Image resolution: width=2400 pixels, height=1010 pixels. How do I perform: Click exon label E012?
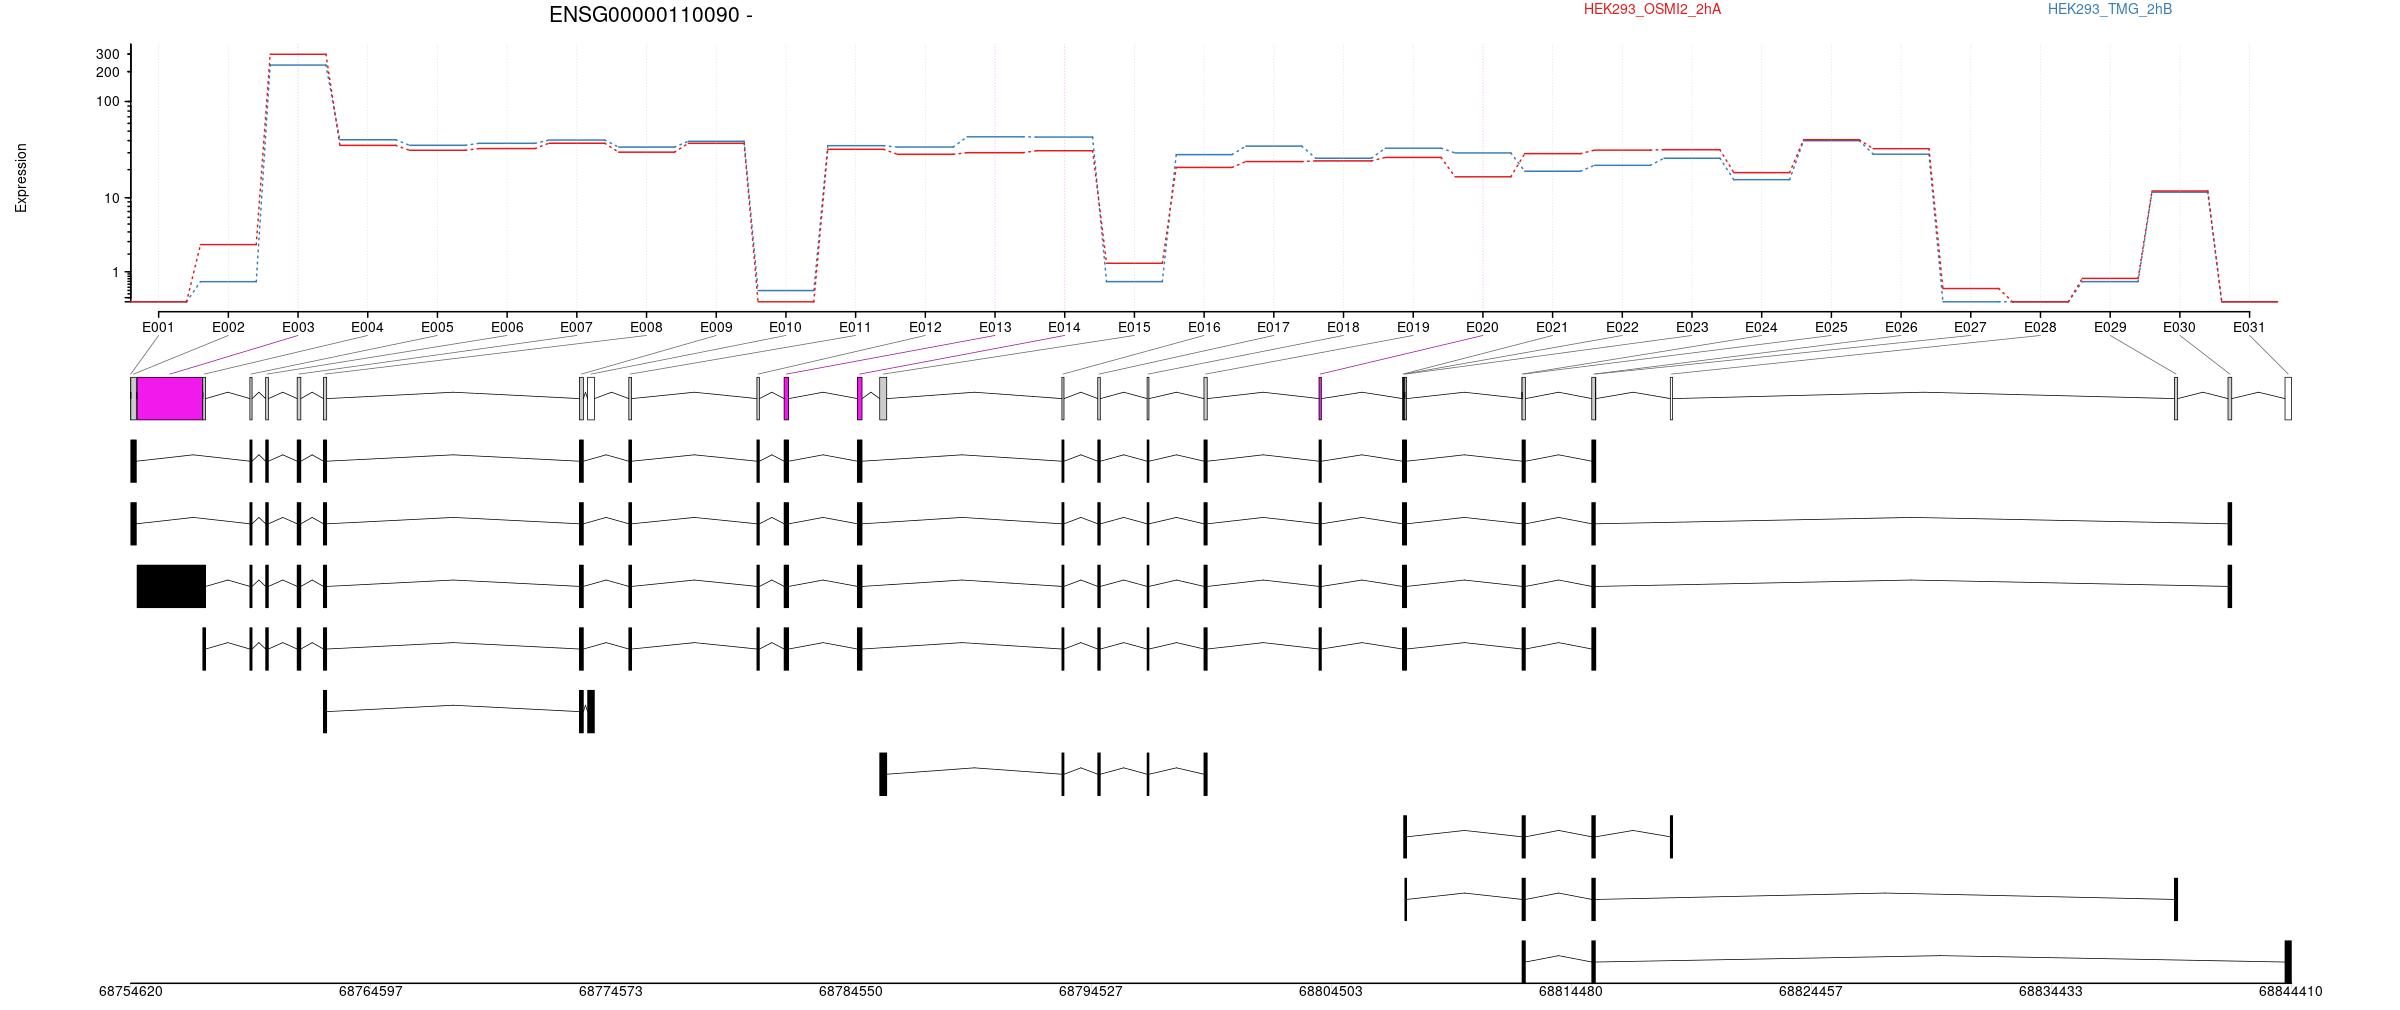(x=925, y=327)
